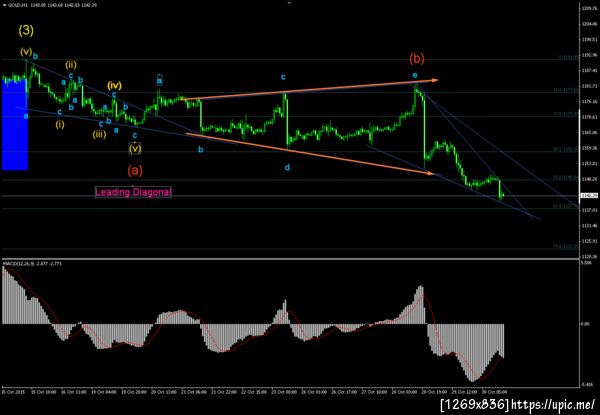Click the 1176.16 price axis value

tap(589, 101)
